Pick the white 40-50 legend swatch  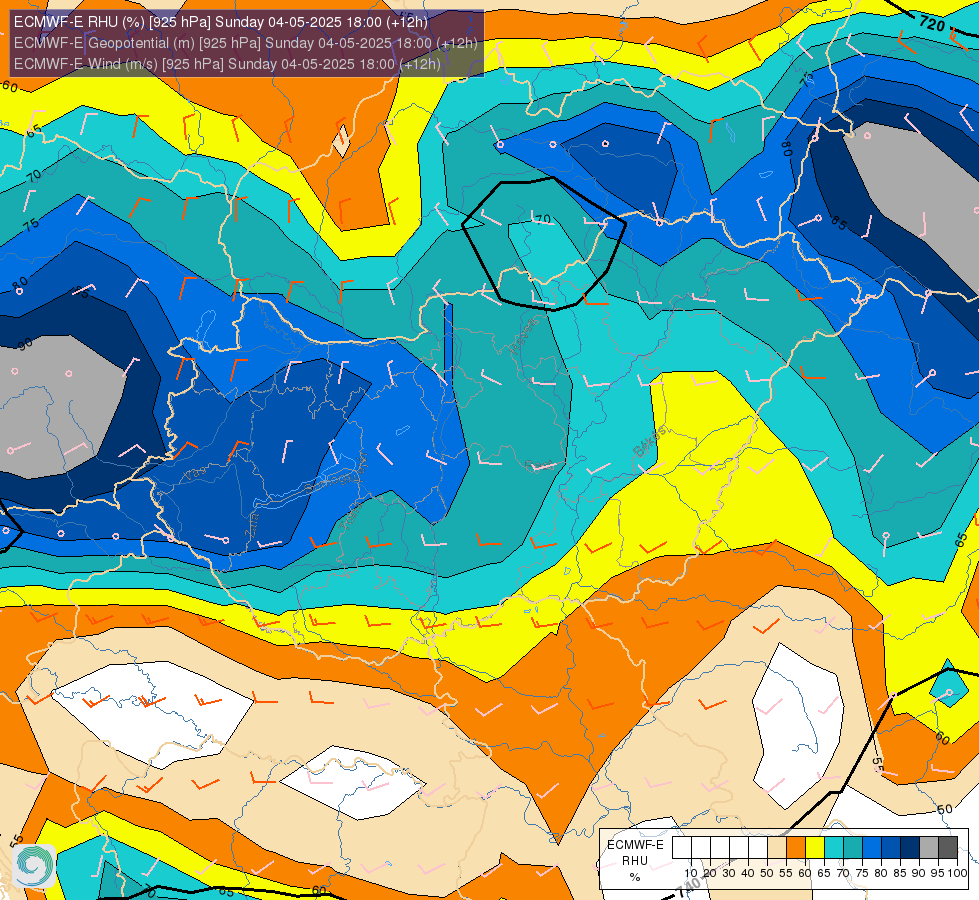tap(758, 847)
